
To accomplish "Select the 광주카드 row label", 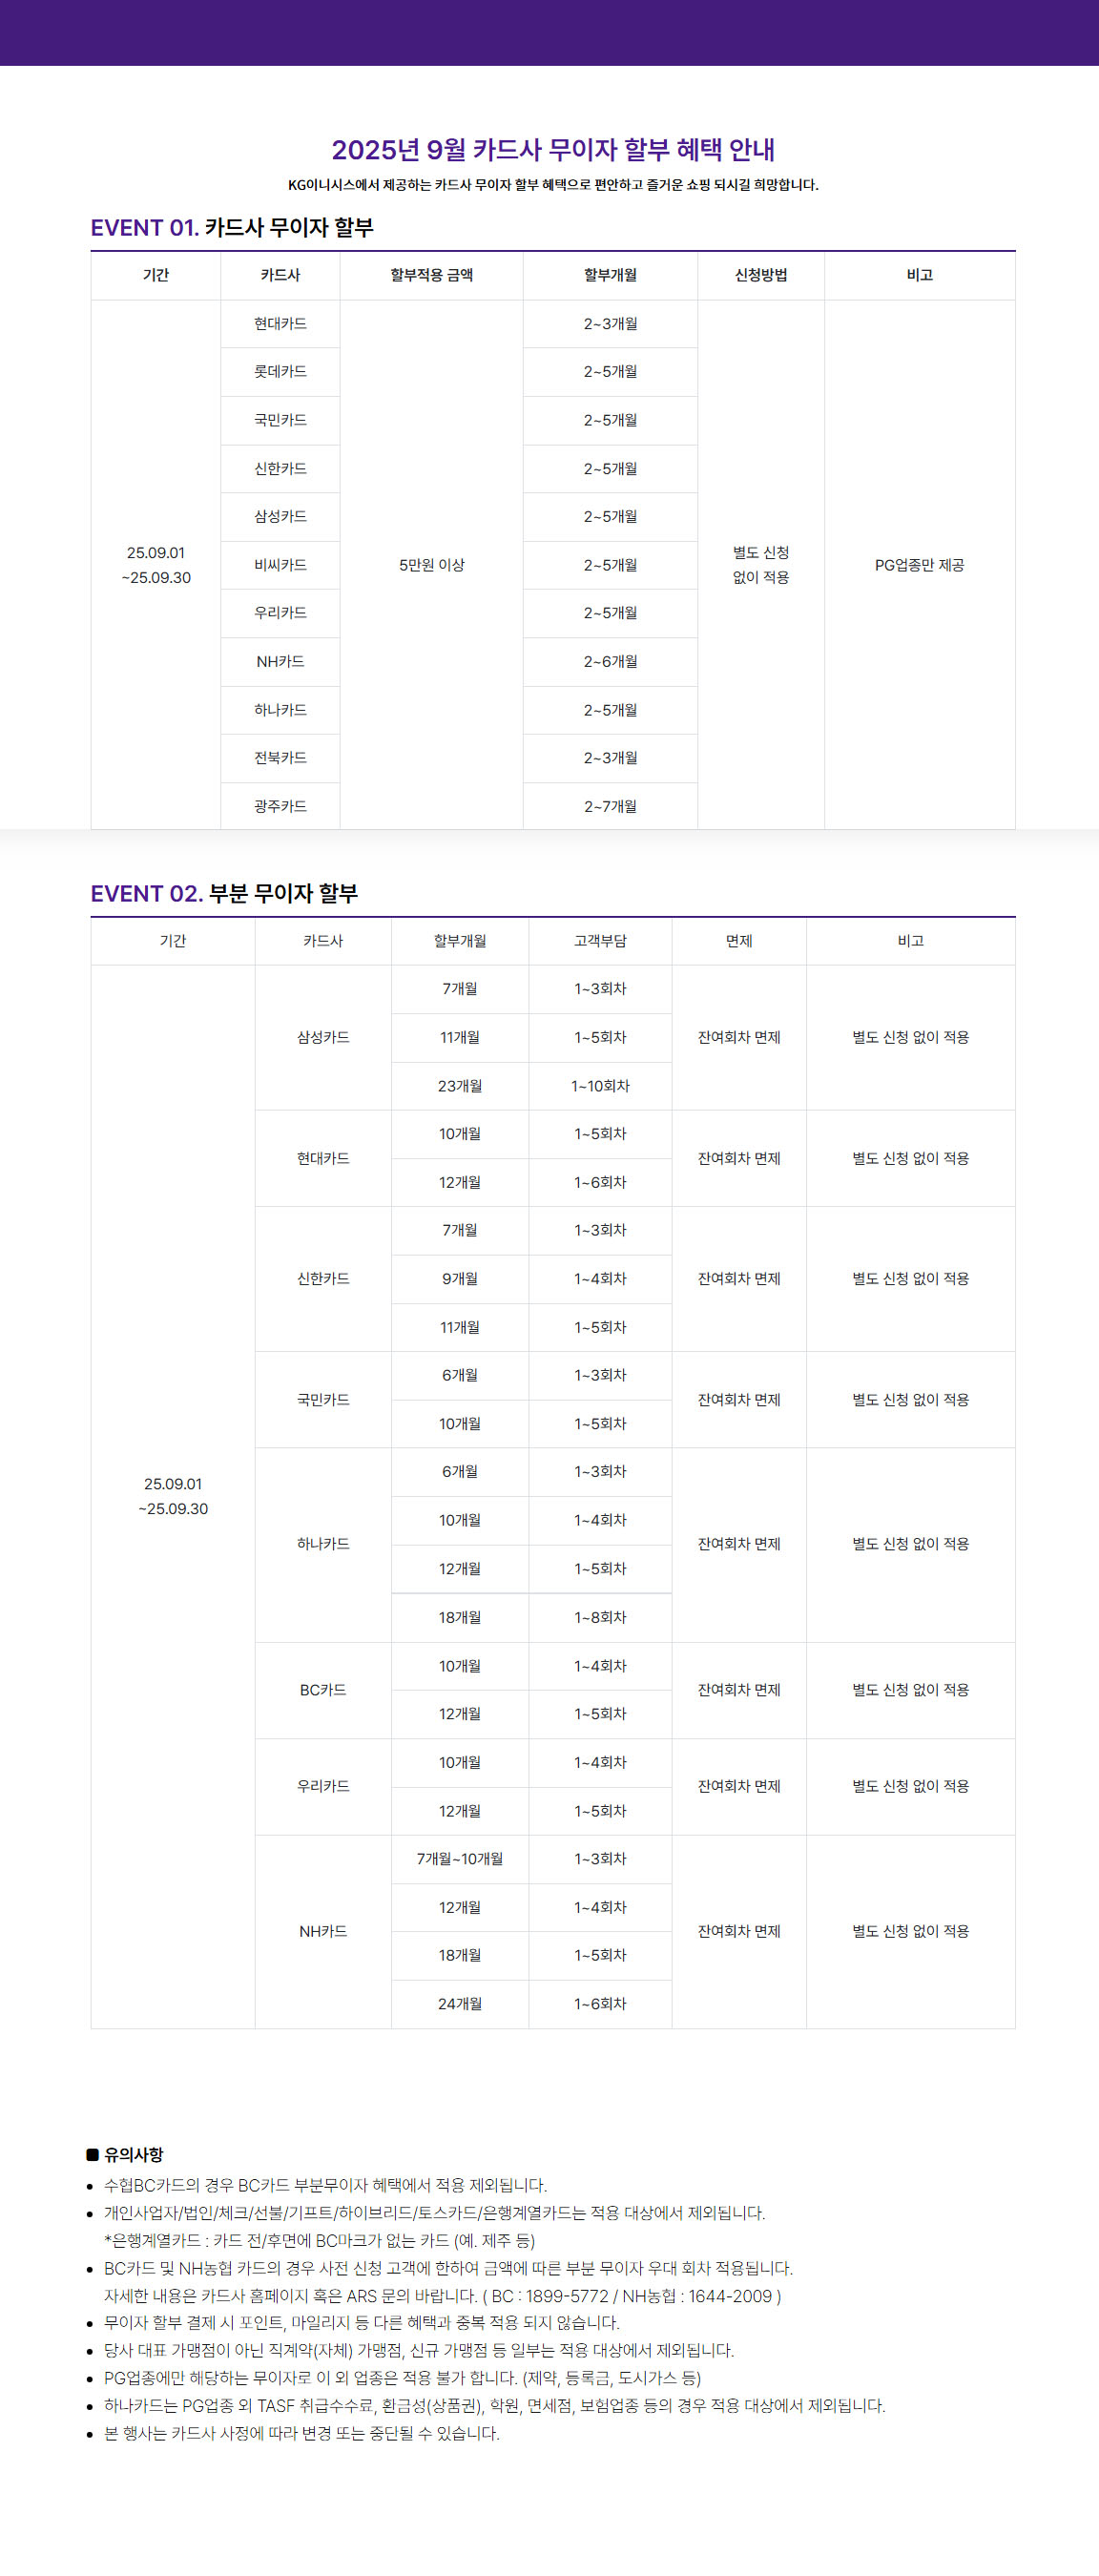I will tap(280, 806).
